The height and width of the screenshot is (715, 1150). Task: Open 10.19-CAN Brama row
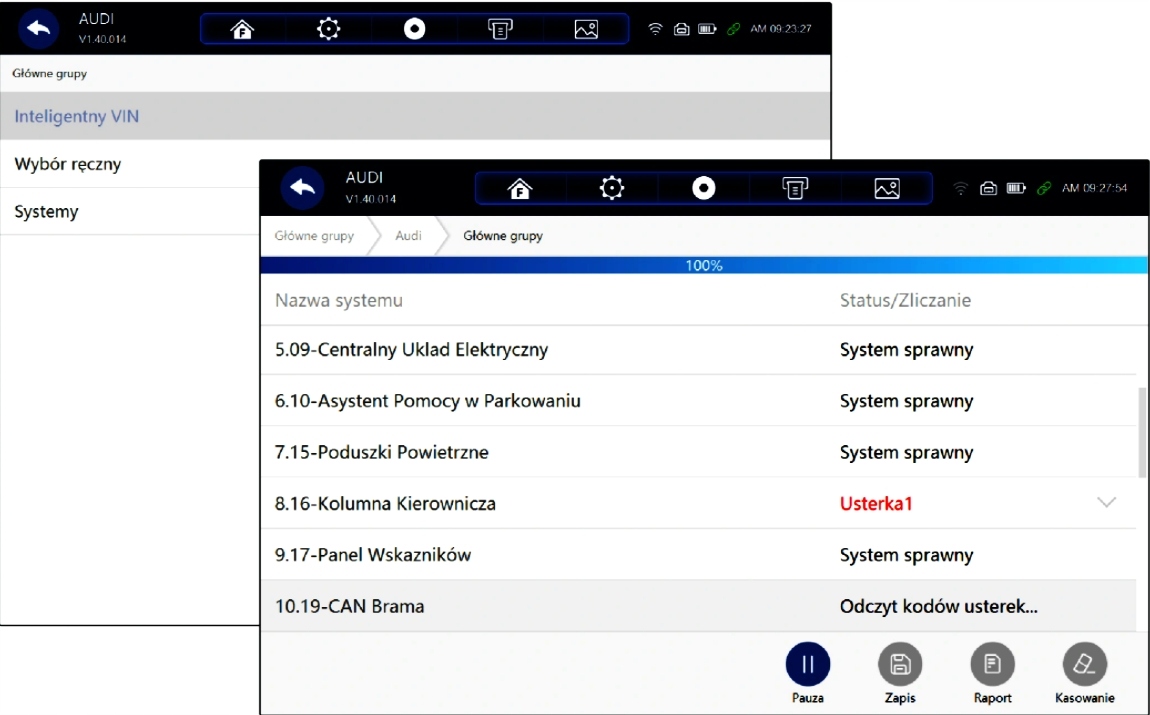(x=698, y=606)
